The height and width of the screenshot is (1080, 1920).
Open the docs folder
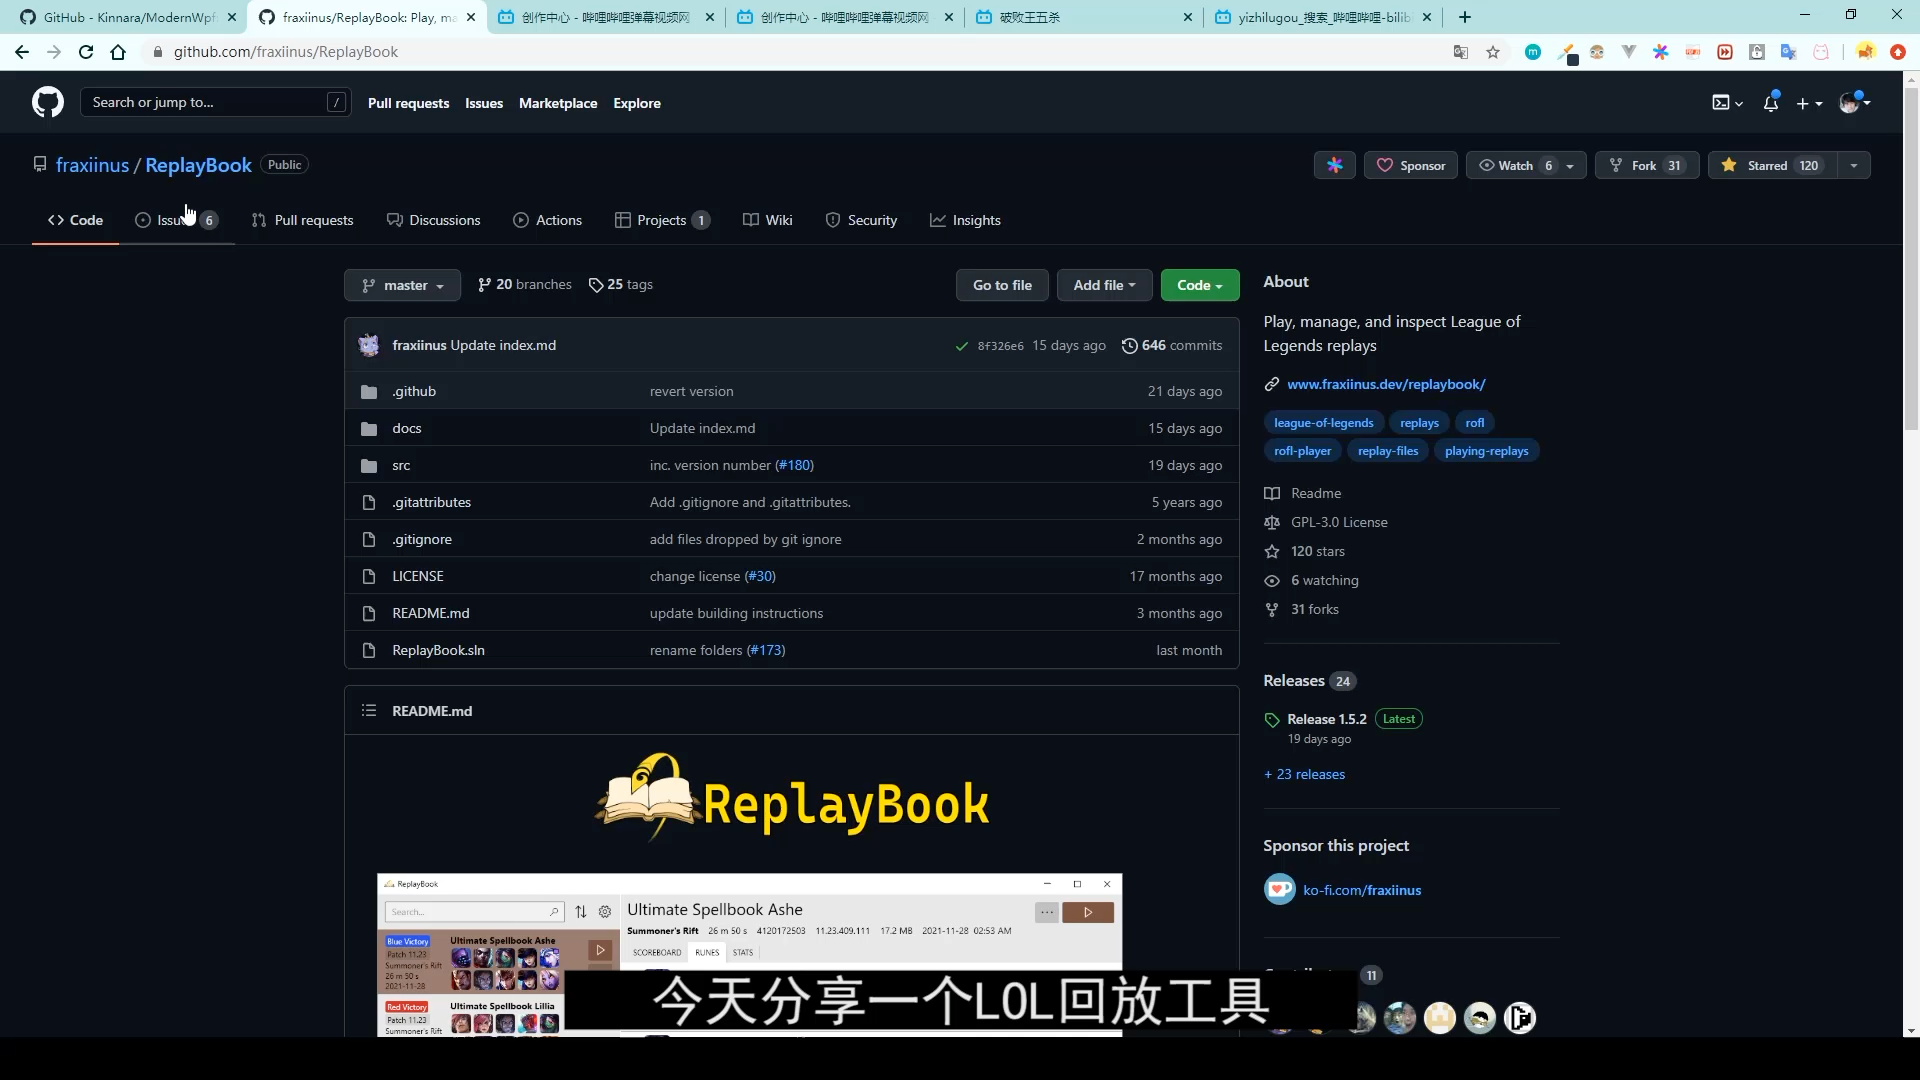pyautogui.click(x=407, y=428)
